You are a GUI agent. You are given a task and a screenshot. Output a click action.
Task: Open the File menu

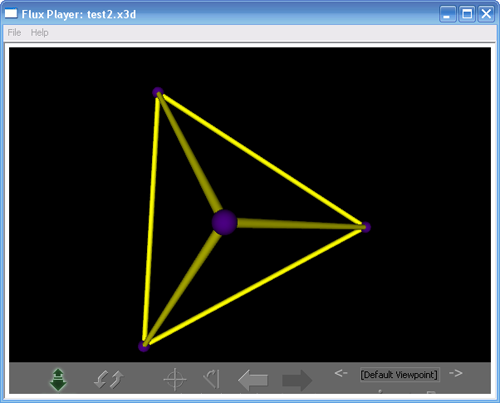pos(14,33)
